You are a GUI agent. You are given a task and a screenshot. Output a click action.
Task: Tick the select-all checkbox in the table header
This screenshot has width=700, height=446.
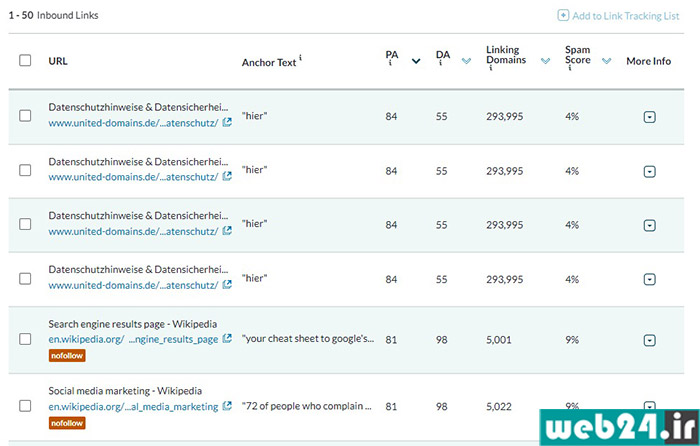pyautogui.click(x=25, y=60)
